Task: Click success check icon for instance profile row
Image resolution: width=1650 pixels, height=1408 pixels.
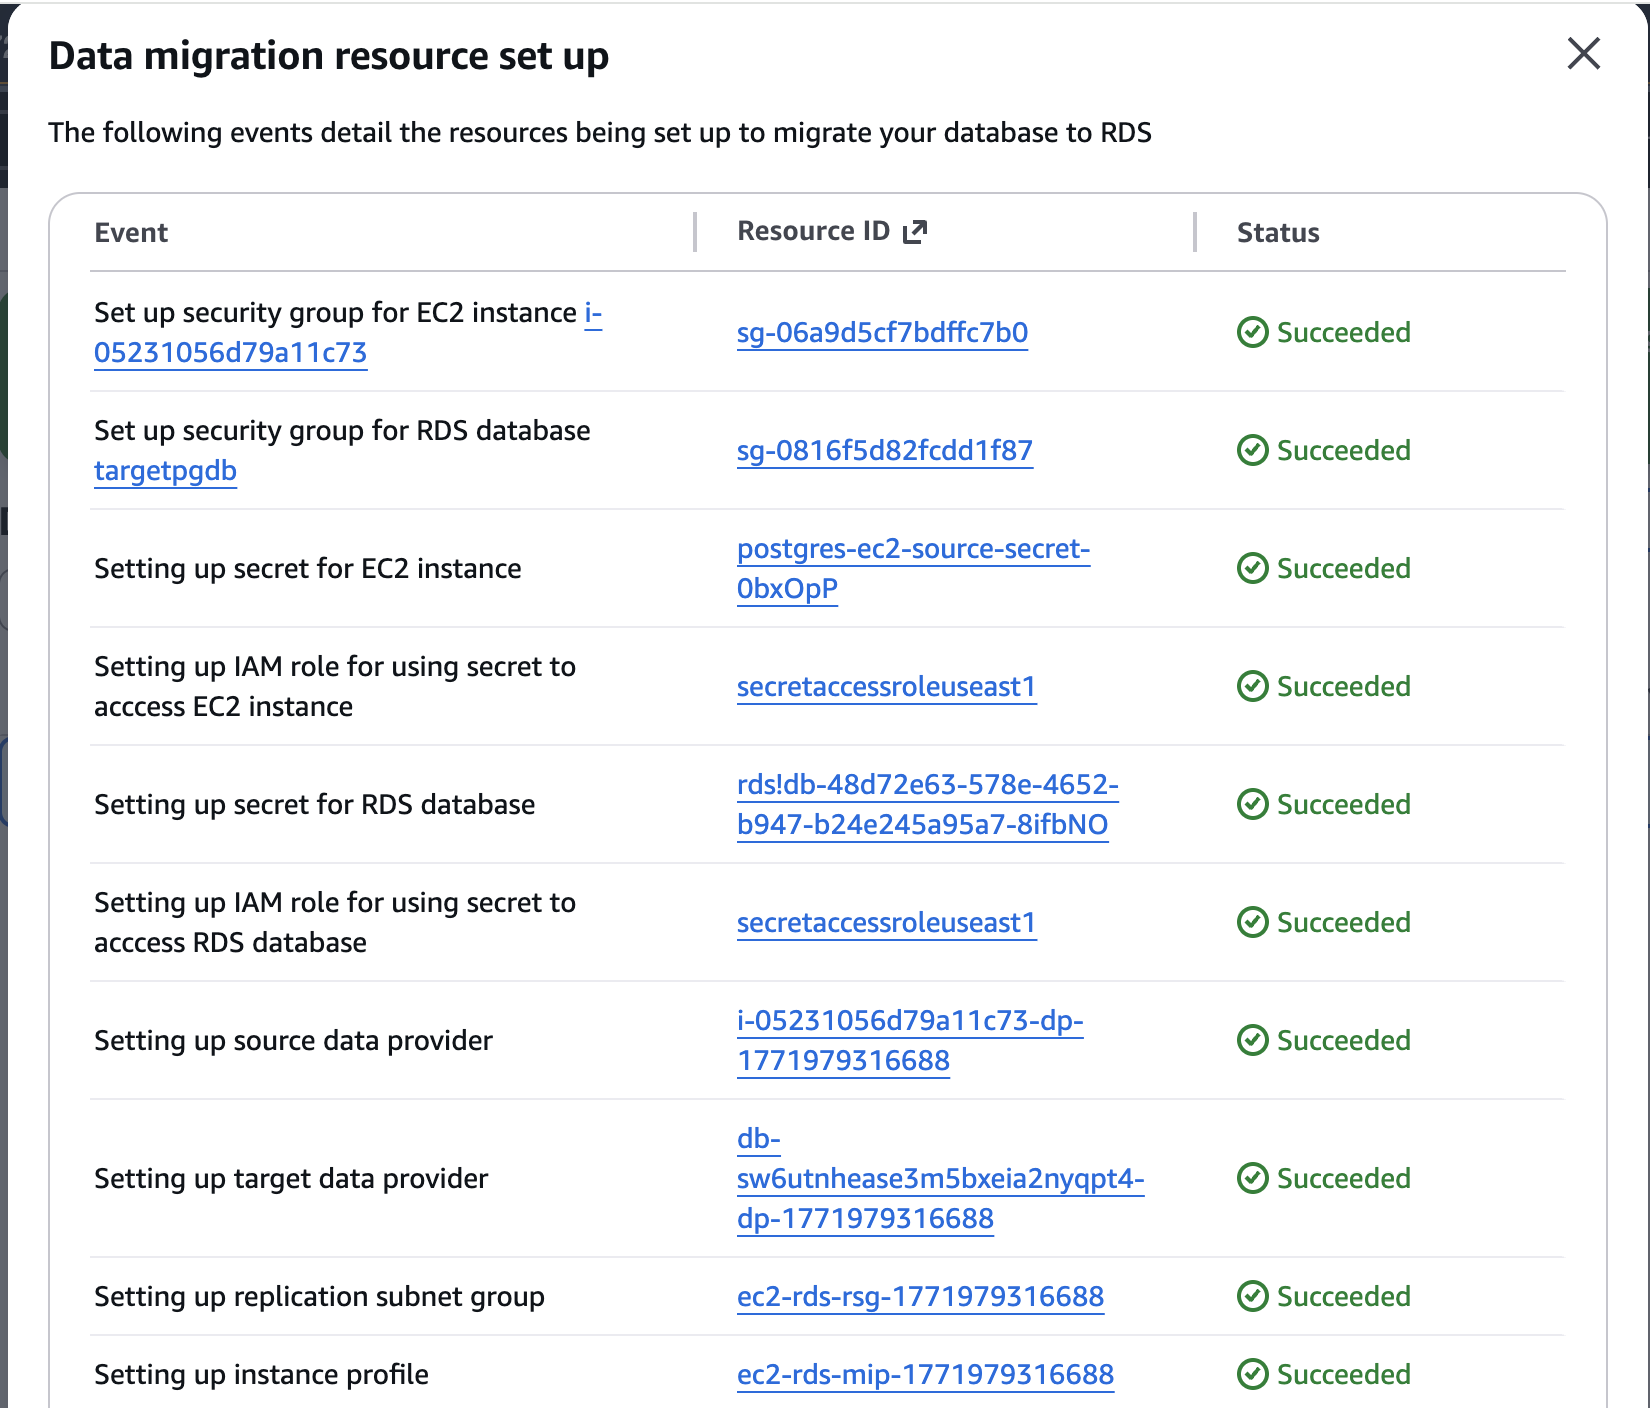Action: tap(1252, 1374)
